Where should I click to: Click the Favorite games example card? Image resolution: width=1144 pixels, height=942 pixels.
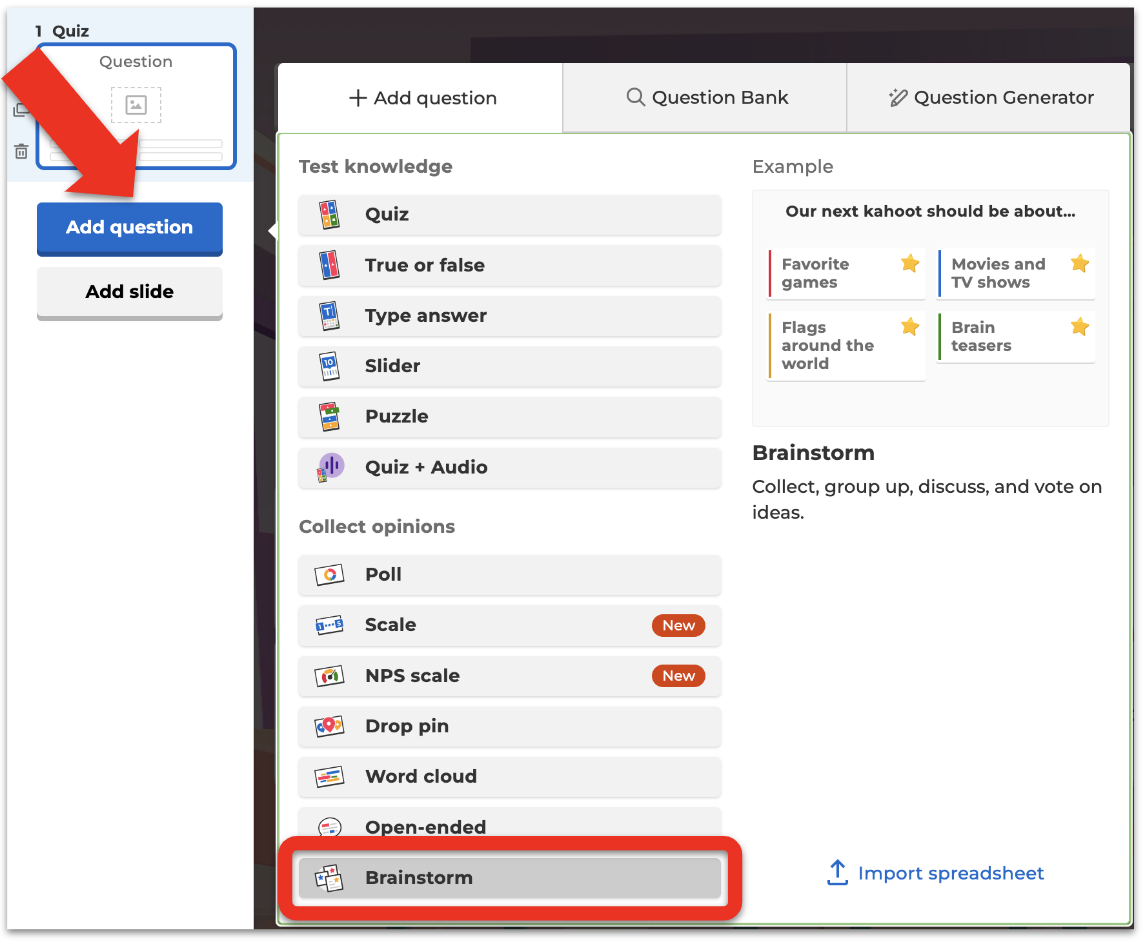[846, 274]
